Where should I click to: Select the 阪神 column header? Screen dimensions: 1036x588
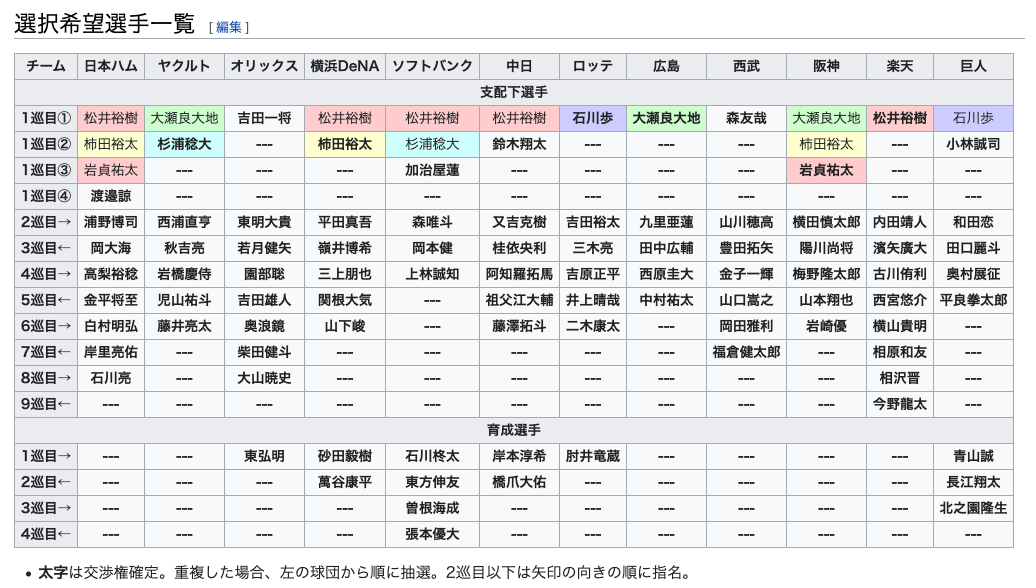(x=827, y=66)
